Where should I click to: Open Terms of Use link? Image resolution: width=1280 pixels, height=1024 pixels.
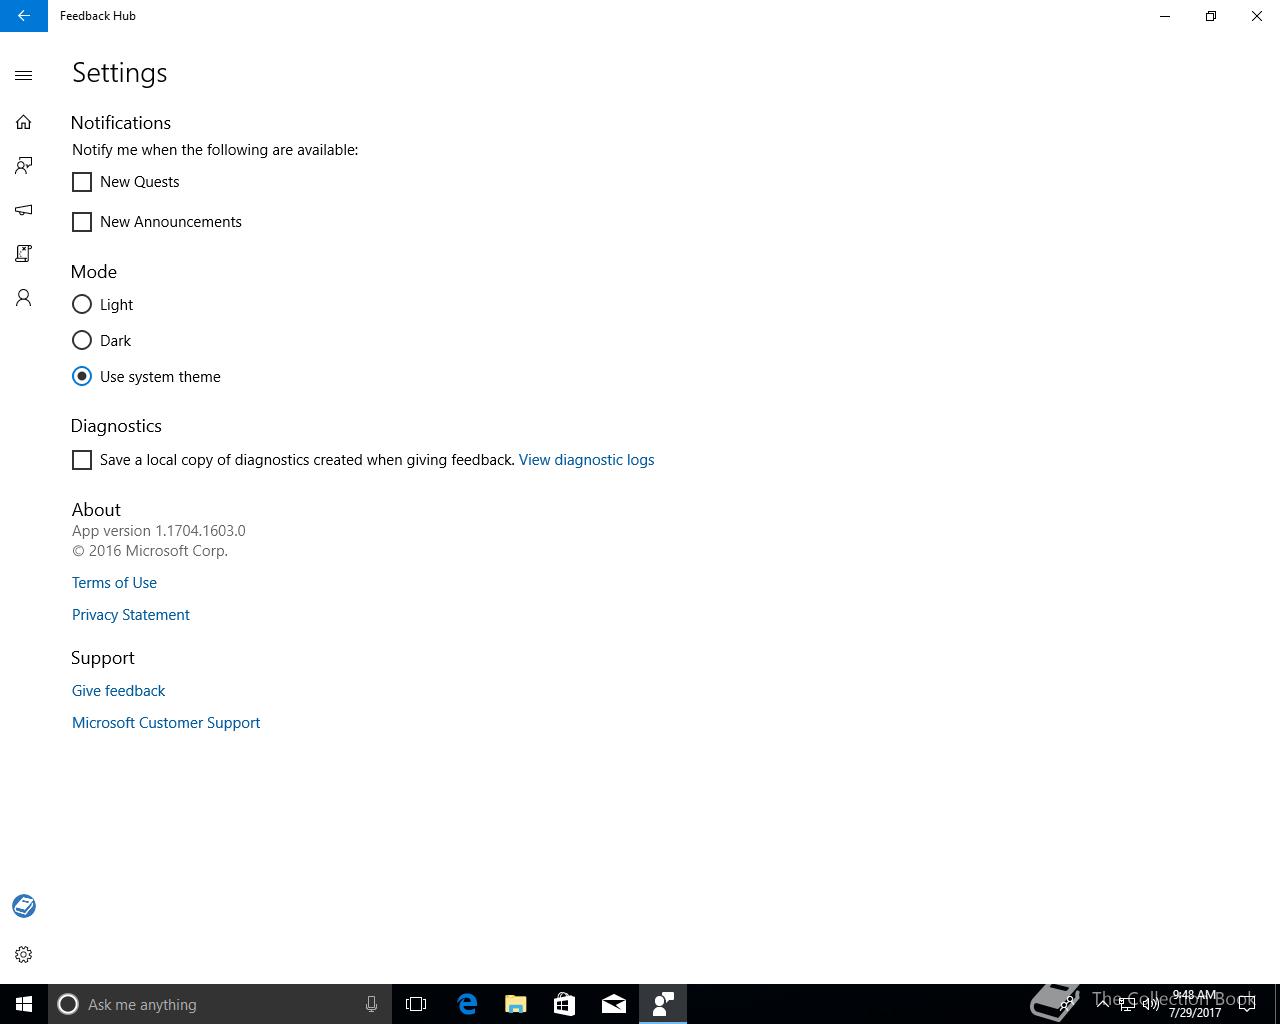[114, 583]
